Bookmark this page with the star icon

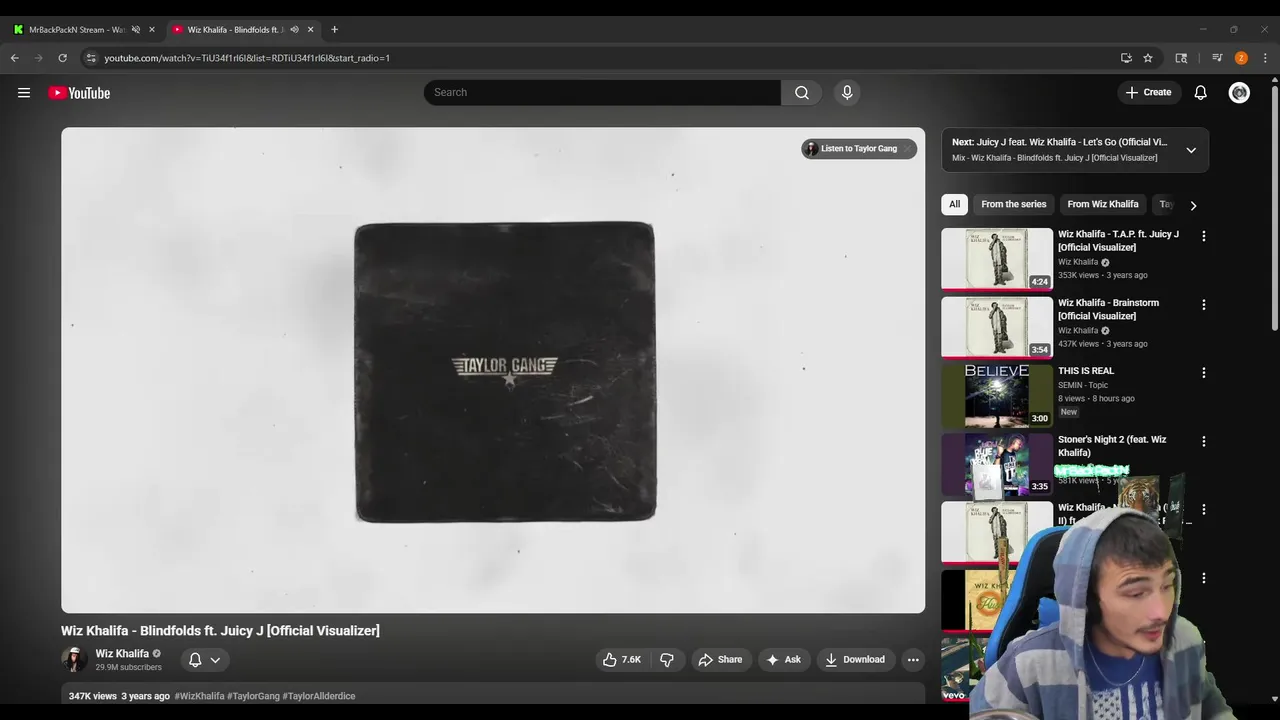click(1148, 58)
